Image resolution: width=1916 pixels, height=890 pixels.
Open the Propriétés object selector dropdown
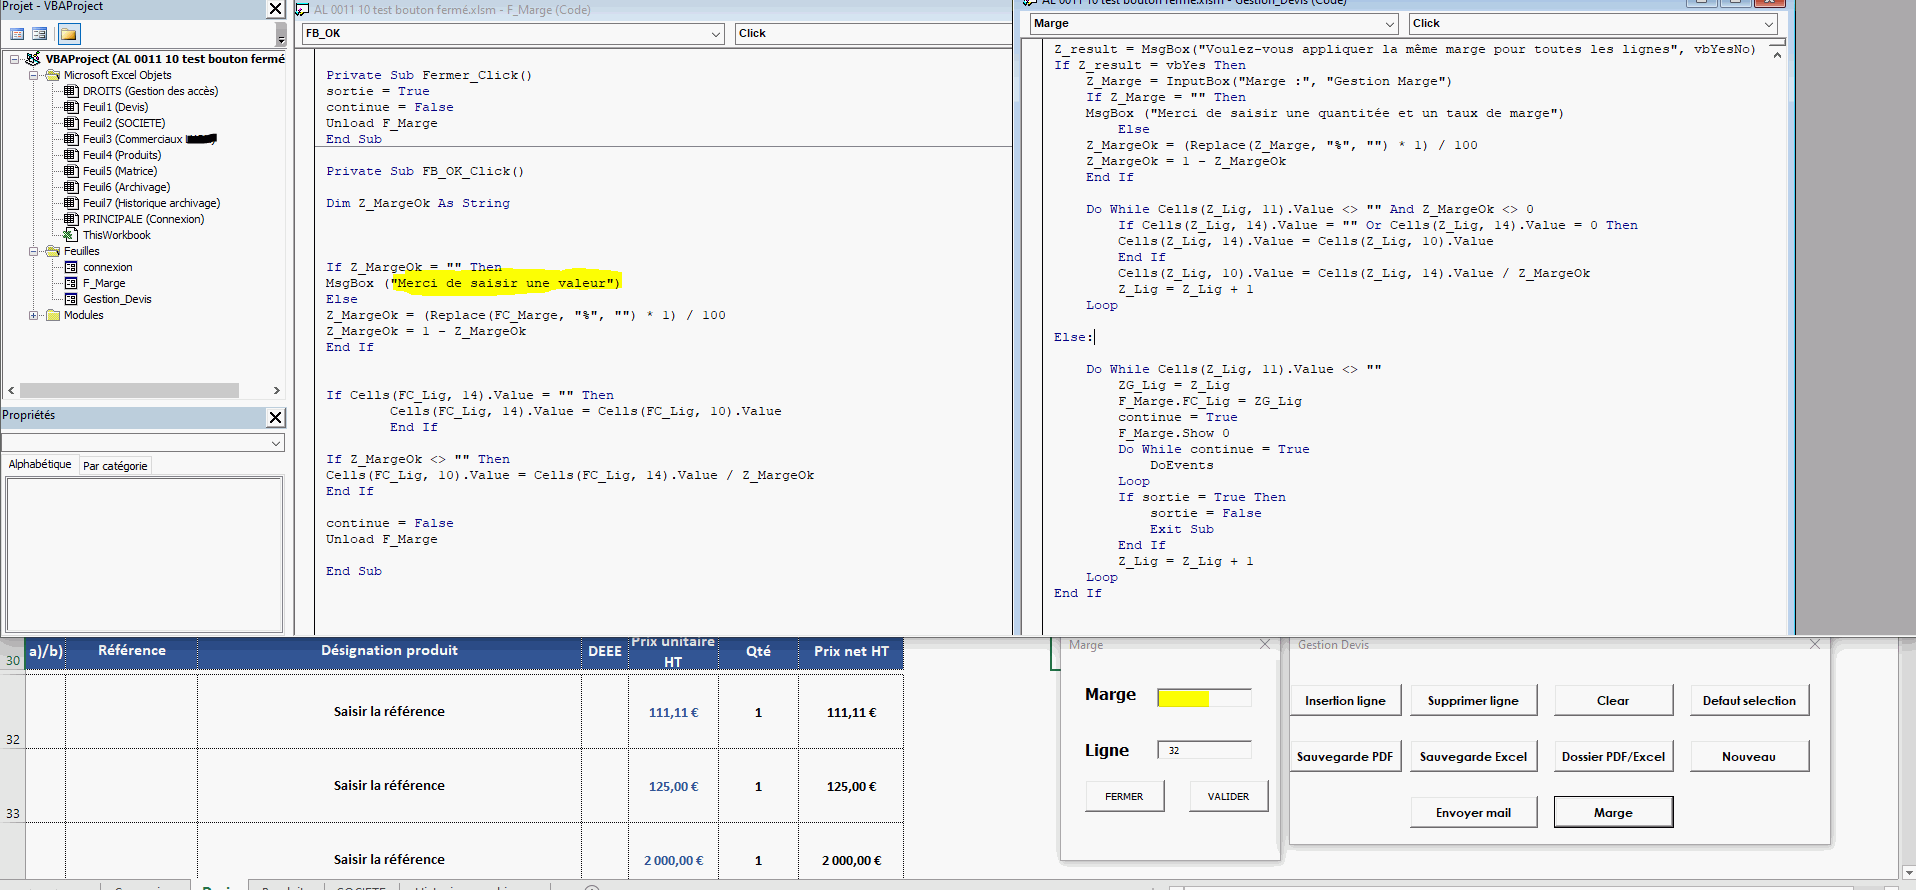[275, 443]
